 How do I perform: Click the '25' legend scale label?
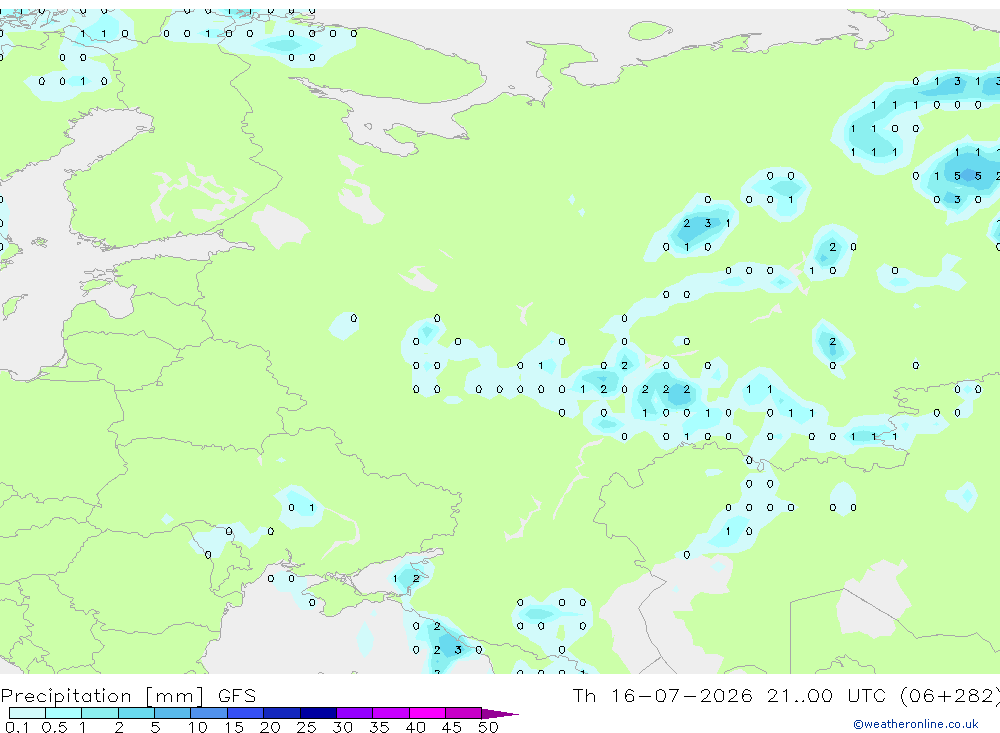click(x=307, y=727)
